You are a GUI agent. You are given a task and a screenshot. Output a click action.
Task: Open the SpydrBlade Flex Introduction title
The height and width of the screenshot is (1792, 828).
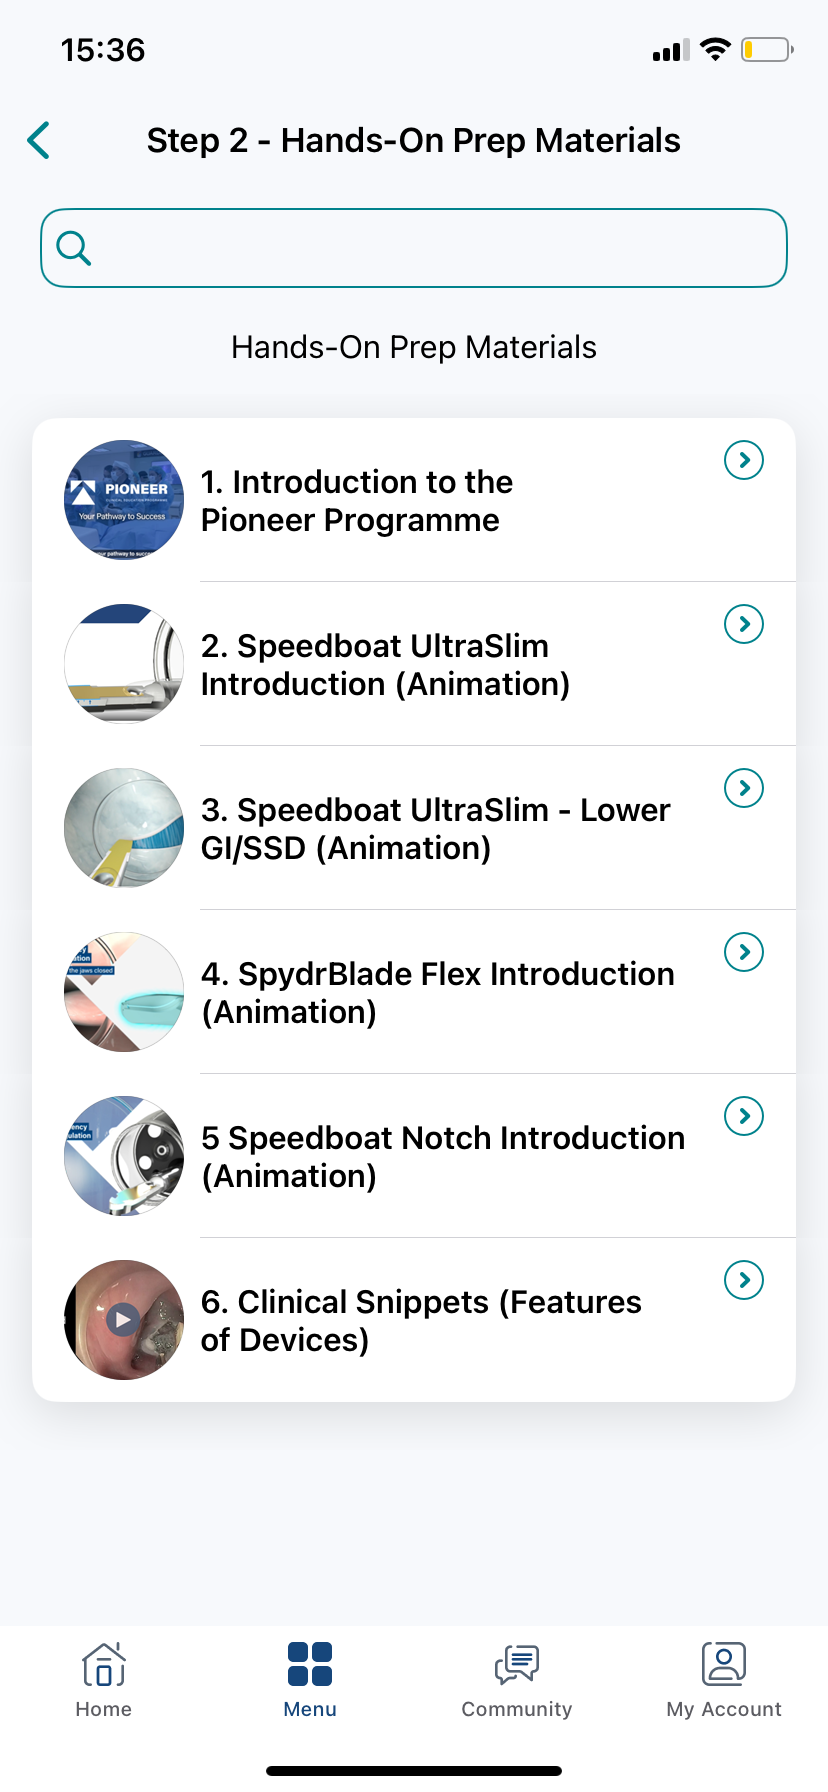[x=438, y=993]
